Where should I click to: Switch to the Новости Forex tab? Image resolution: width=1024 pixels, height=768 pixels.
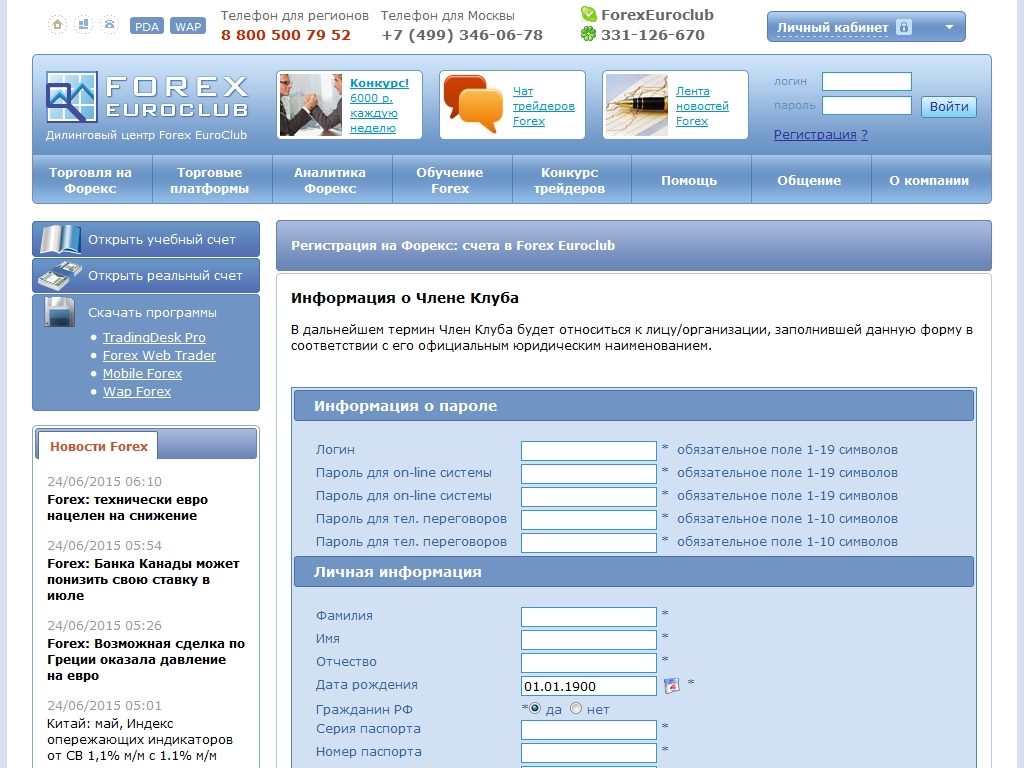98,446
